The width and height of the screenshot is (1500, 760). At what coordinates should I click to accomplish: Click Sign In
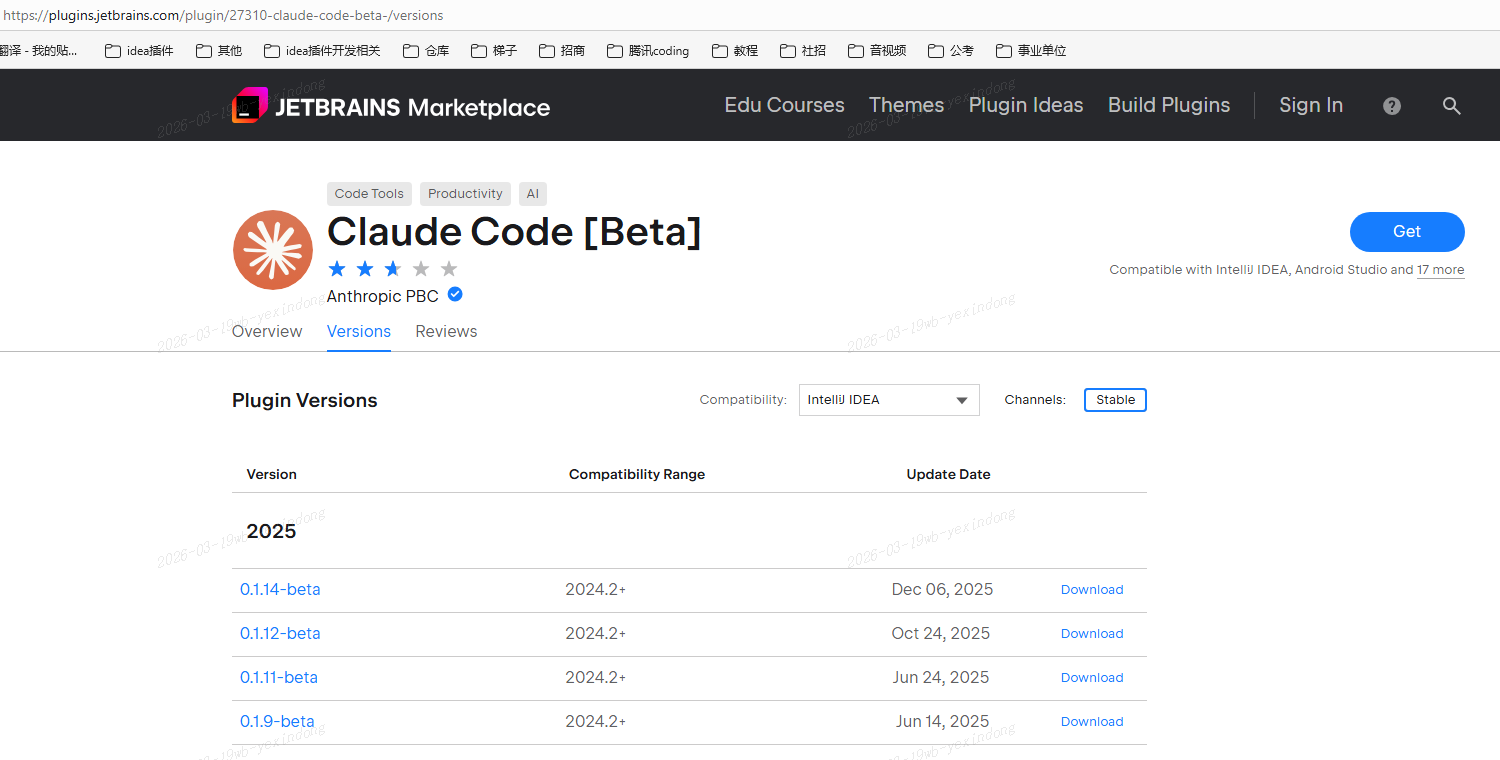pyautogui.click(x=1311, y=105)
